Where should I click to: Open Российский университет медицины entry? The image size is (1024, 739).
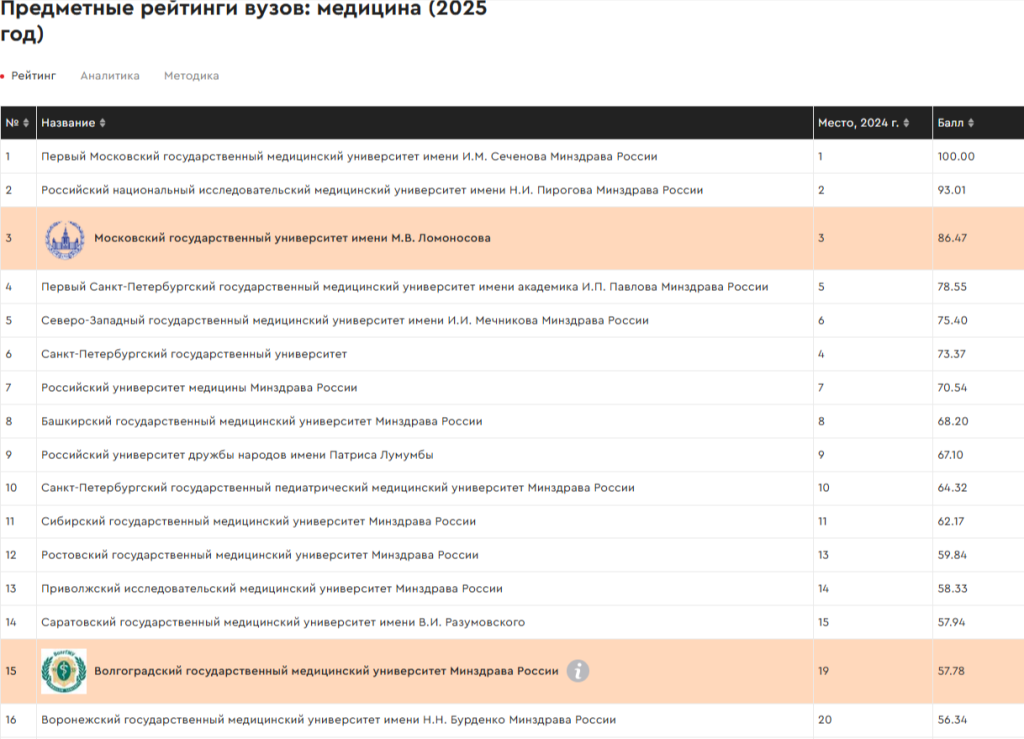(199, 388)
